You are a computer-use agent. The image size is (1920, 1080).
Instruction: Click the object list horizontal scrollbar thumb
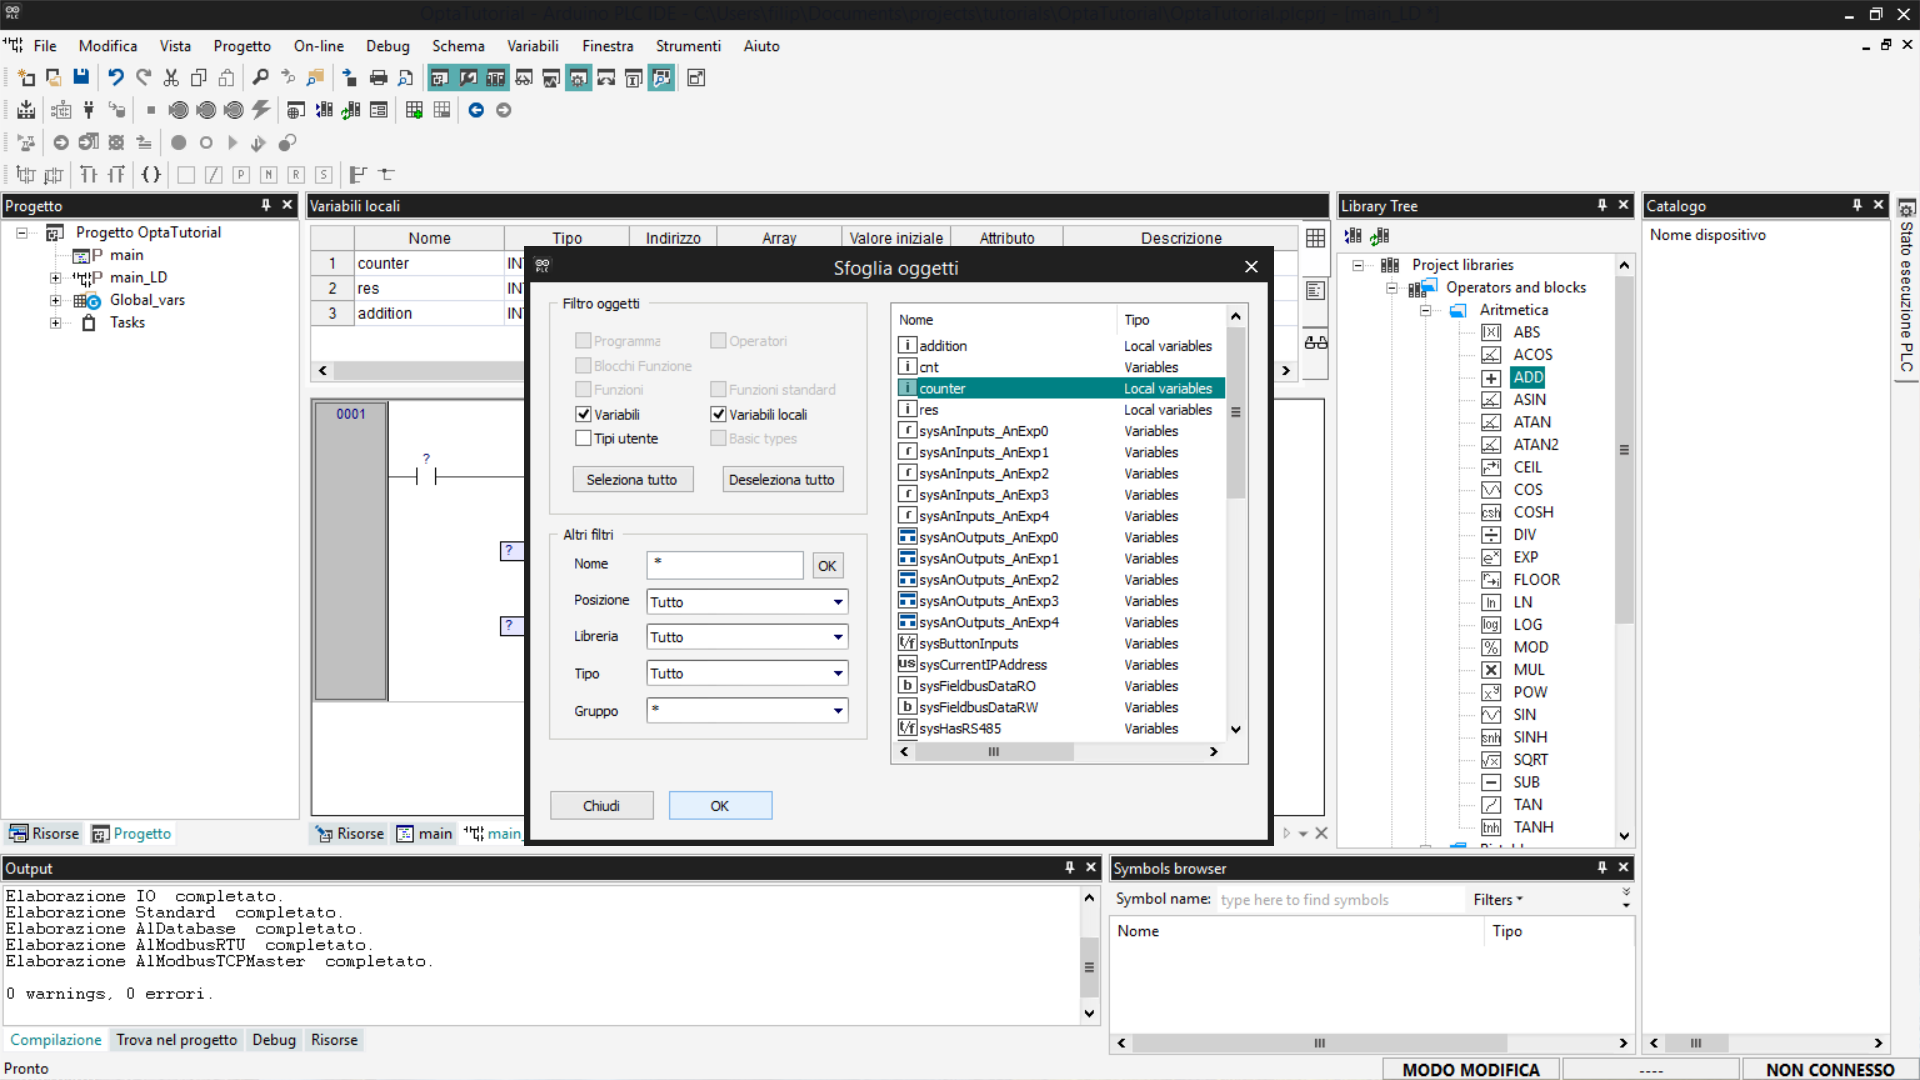993,752
